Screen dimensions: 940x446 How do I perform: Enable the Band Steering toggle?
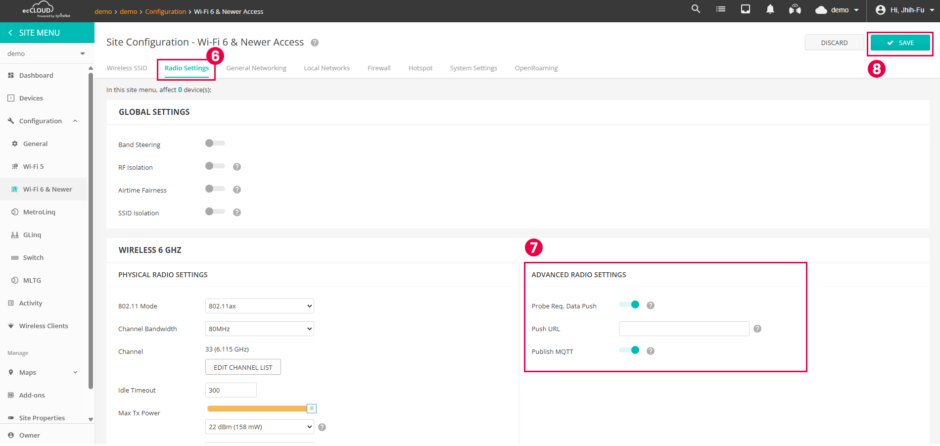point(214,143)
